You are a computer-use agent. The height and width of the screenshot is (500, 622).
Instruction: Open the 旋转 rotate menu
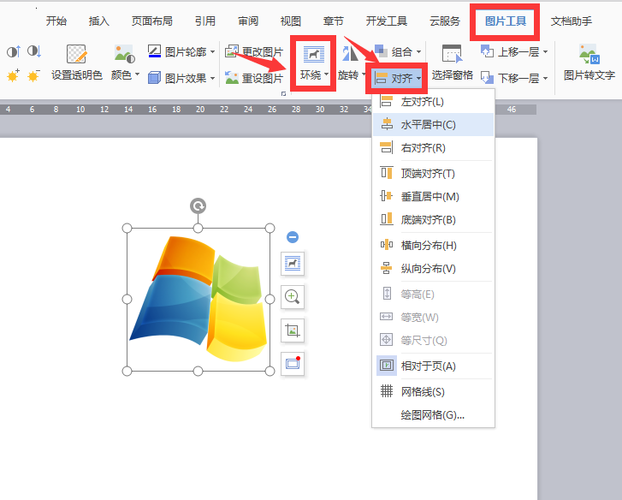[x=351, y=63]
